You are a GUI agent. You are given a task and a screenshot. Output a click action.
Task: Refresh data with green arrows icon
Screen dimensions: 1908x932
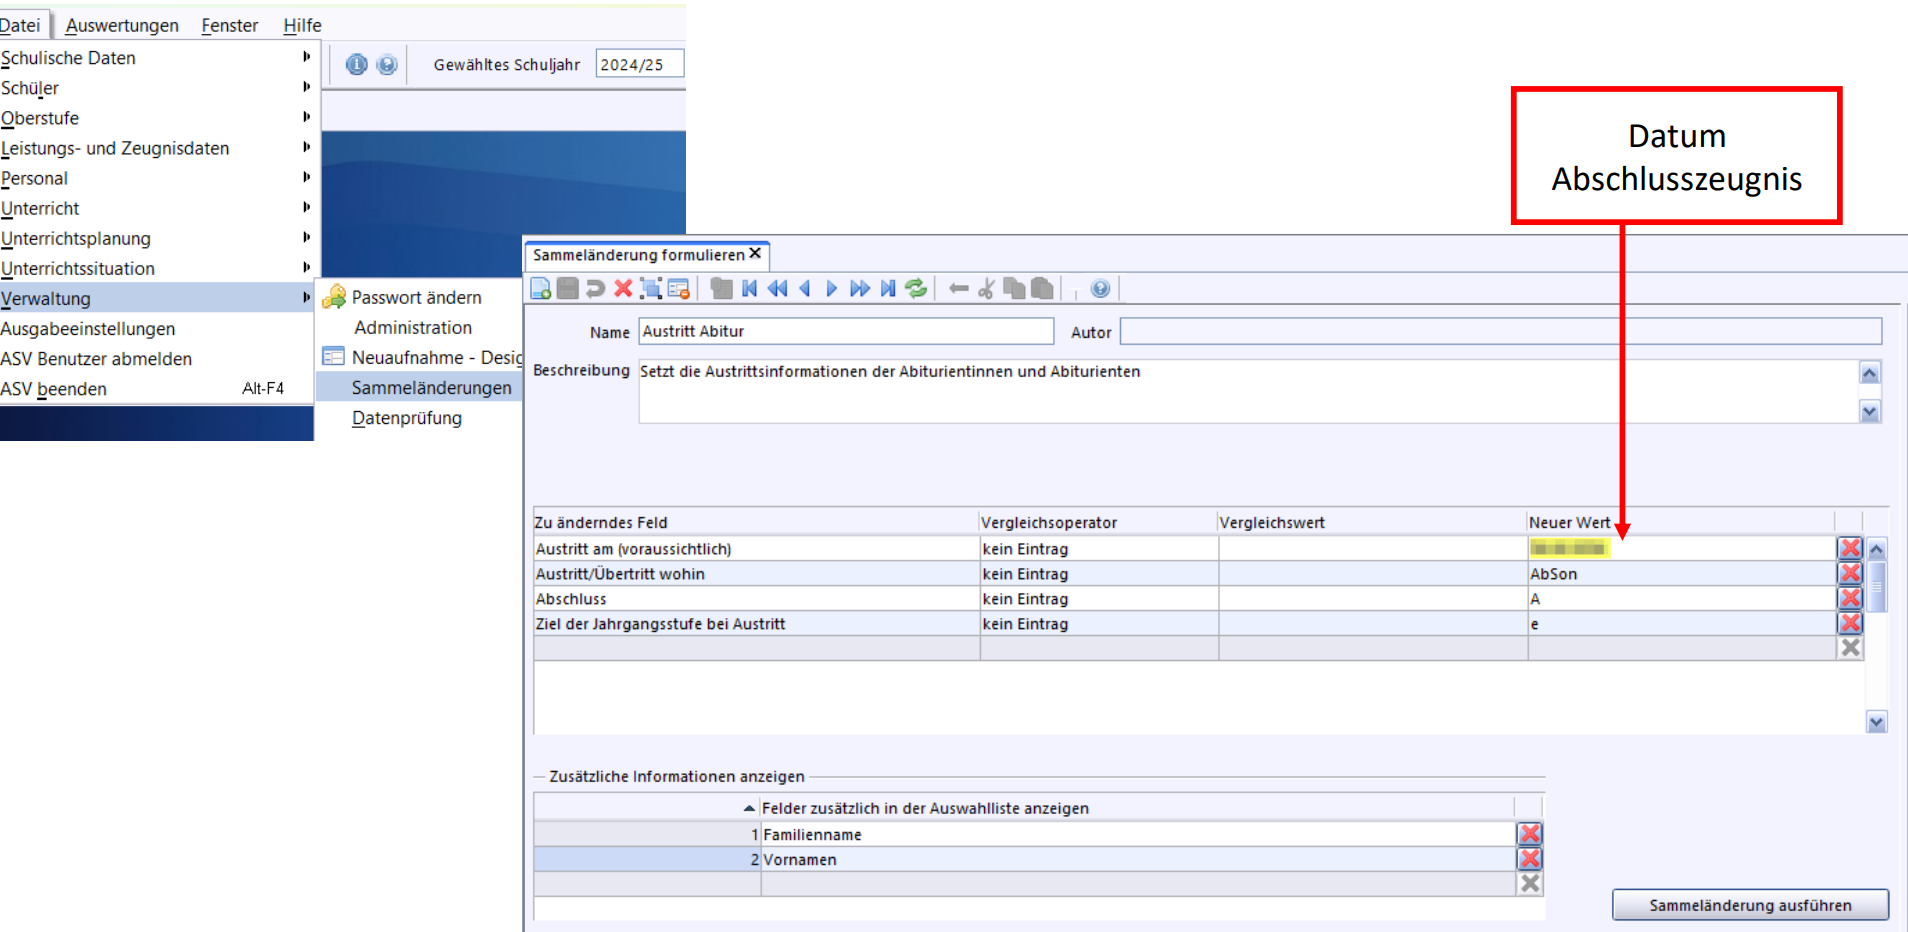916,289
